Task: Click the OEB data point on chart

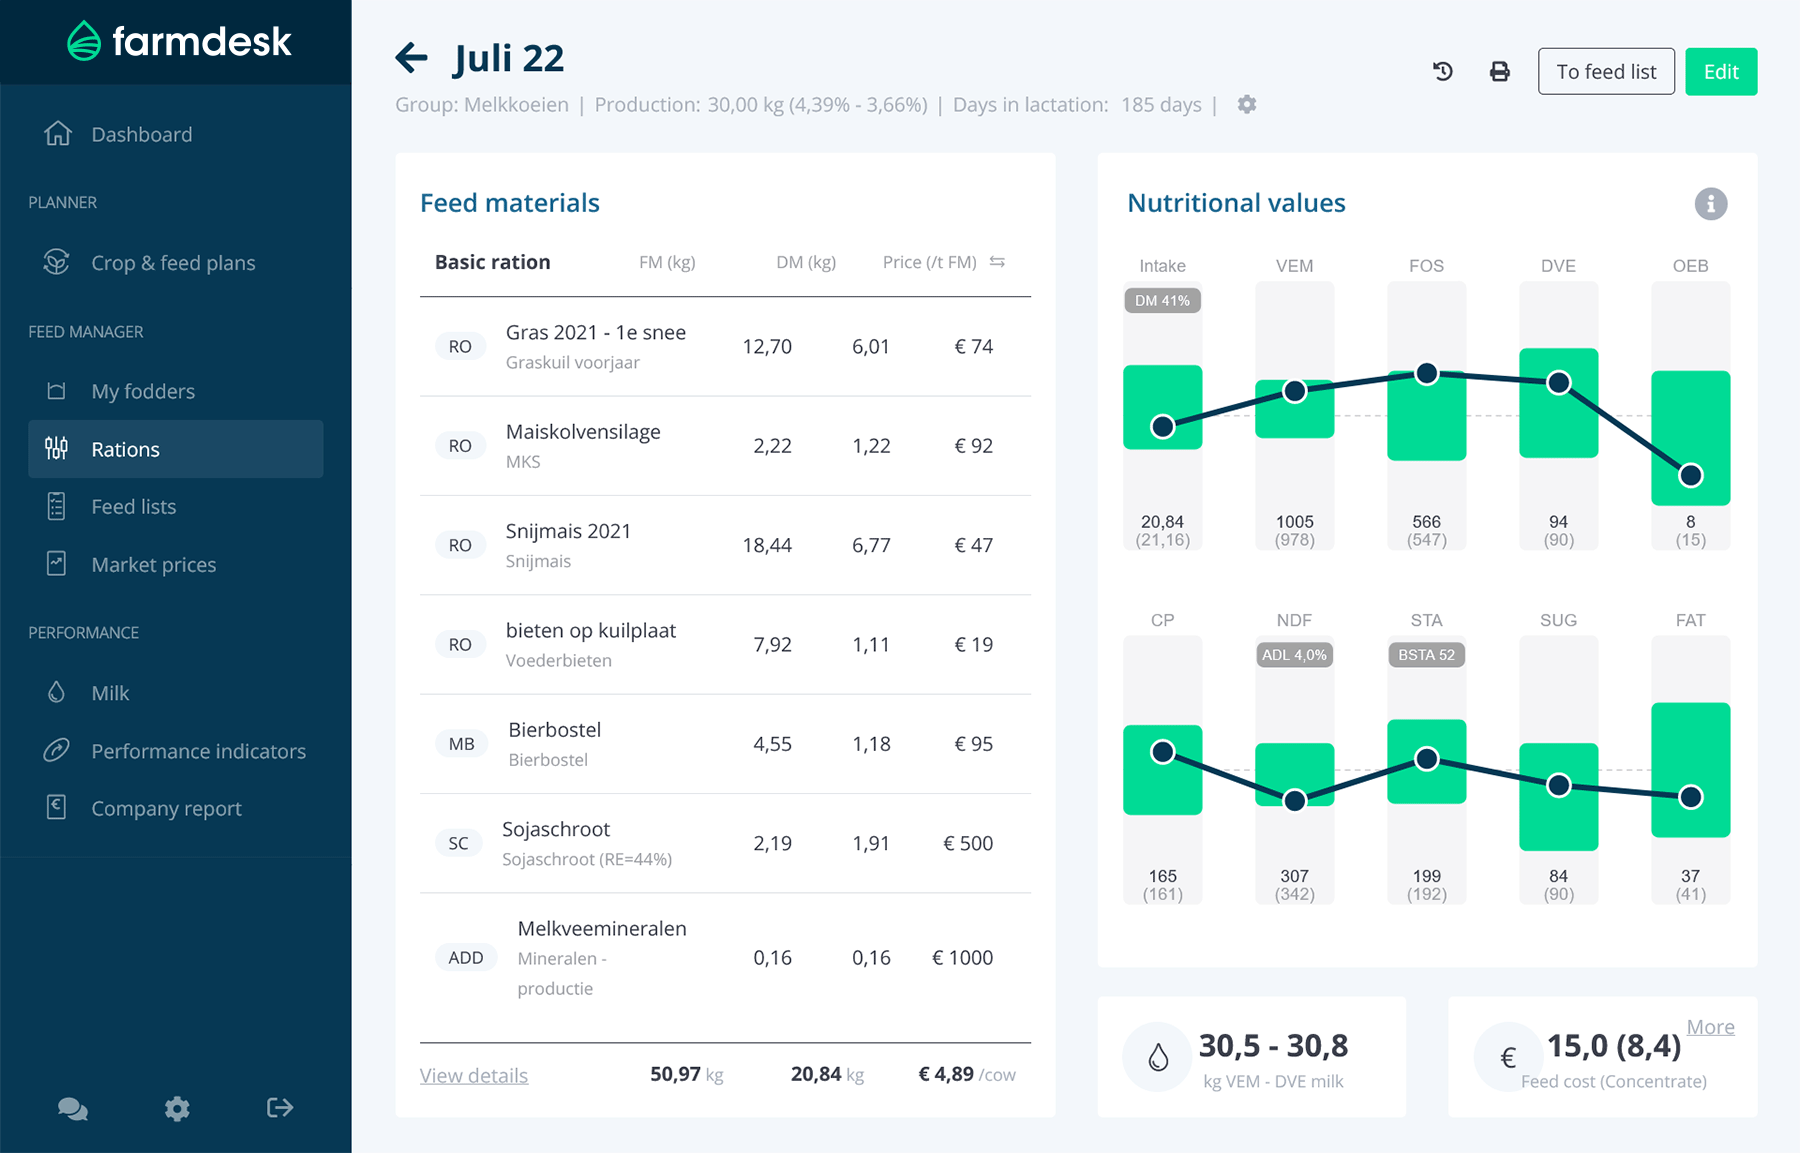Action: click(1690, 475)
